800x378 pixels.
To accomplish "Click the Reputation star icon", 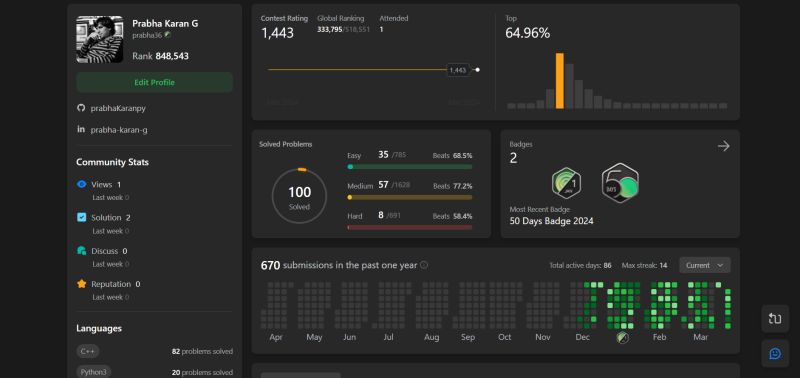I will point(81,284).
